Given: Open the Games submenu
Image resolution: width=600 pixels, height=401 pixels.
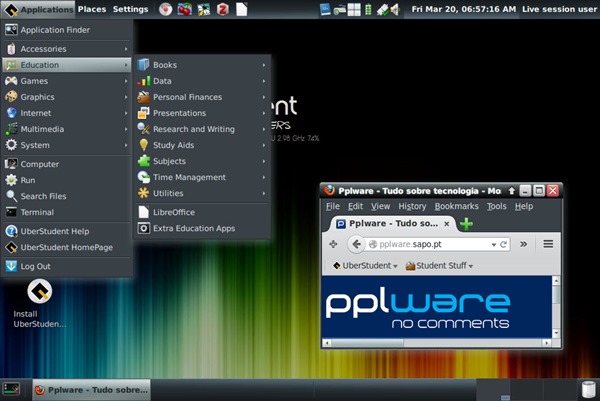Looking at the screenshot, I should click(x=67, y=81).
